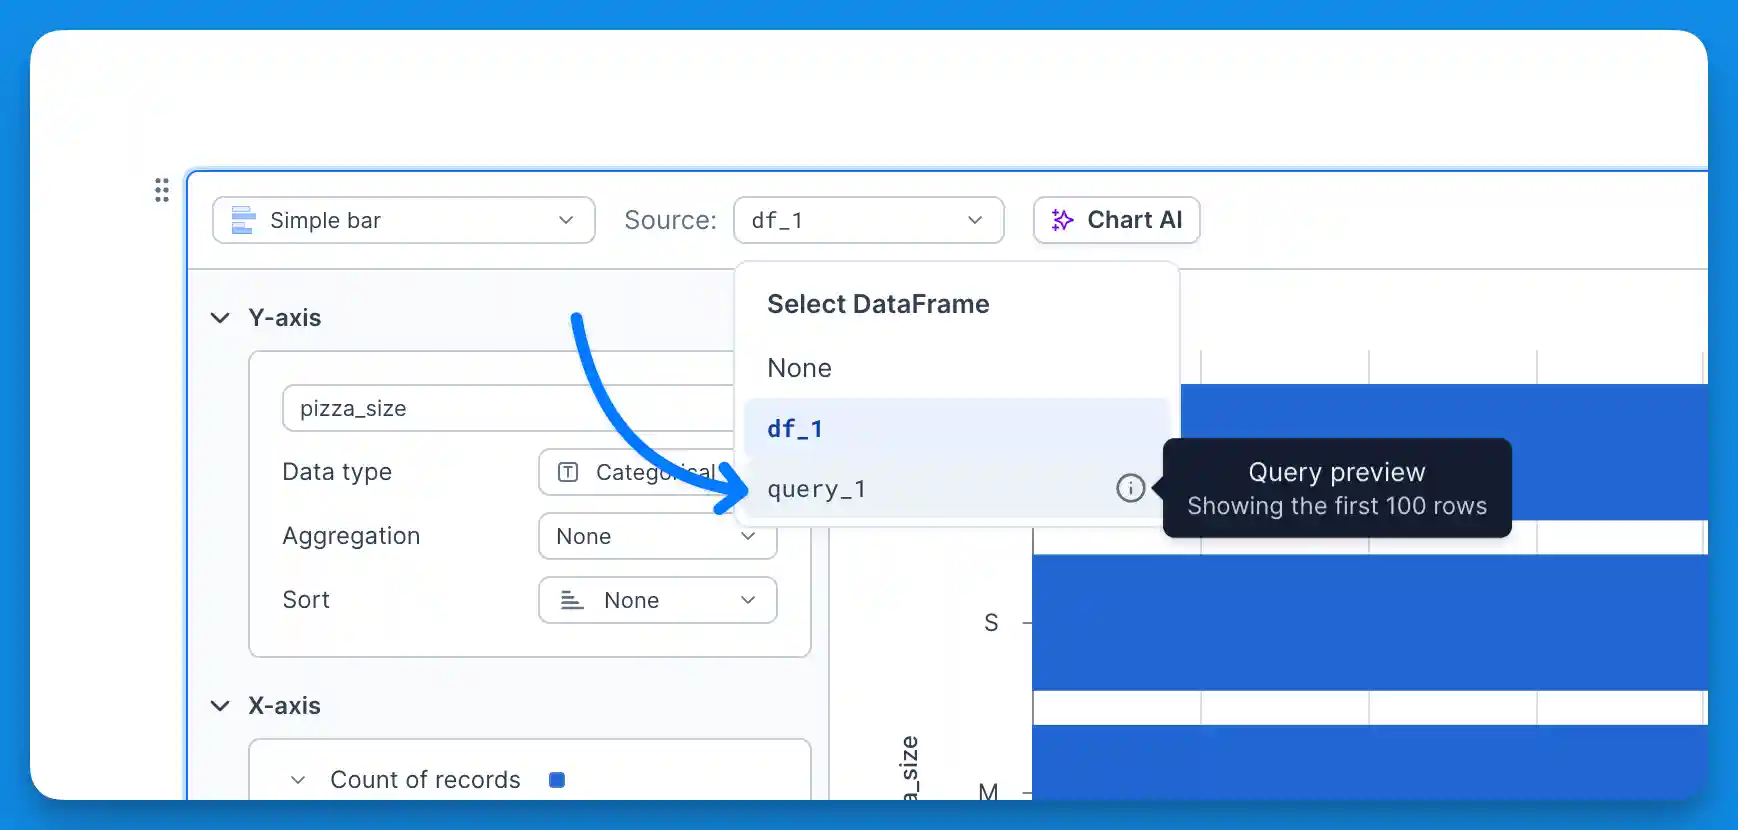Open the Source dropdown showing df_1
1738x830 pixels.
pyautogui.click(x=868, y=220)
